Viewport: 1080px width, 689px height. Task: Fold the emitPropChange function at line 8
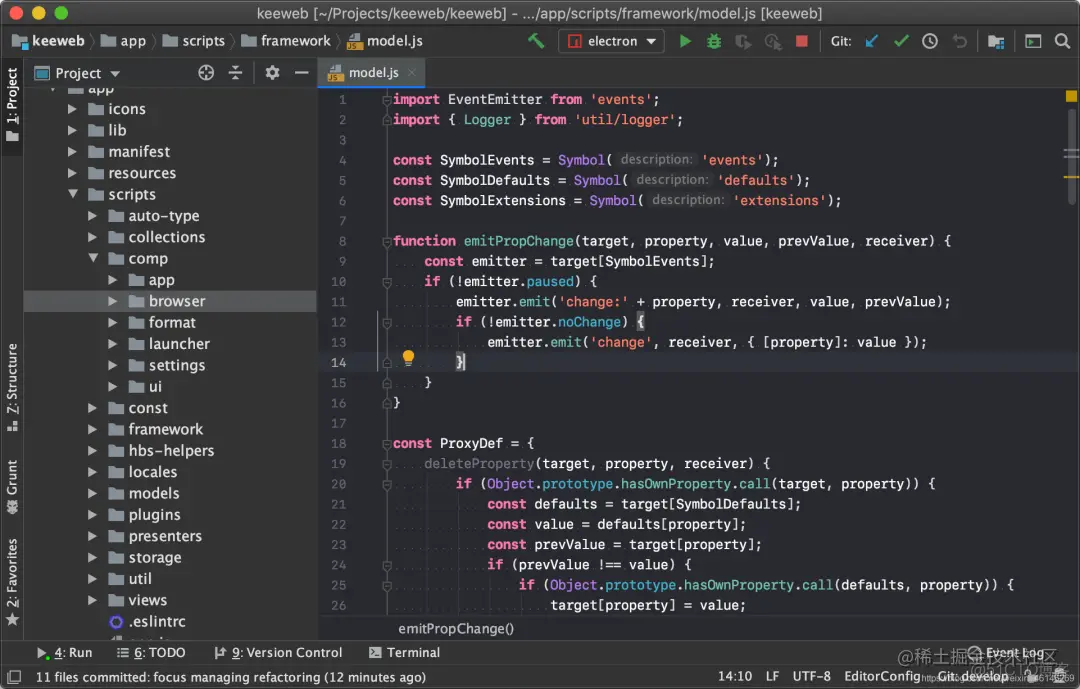pos(387,242)
